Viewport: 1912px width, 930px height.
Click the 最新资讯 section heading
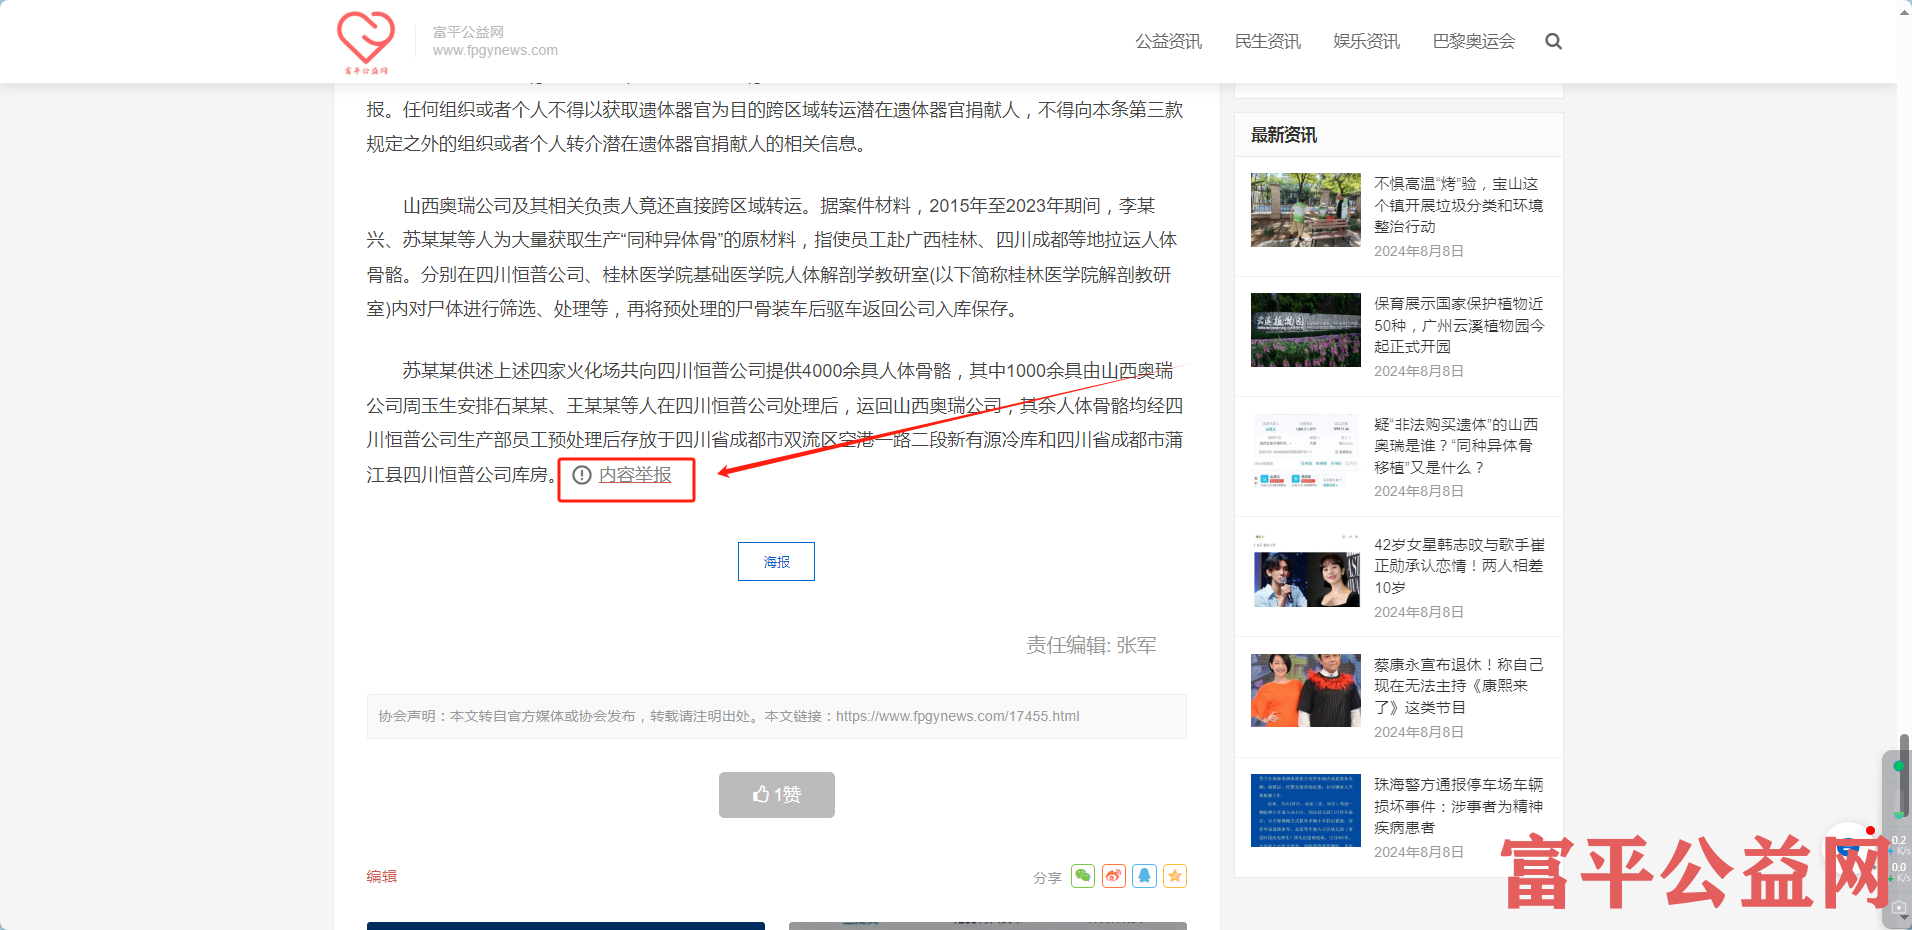1284,135
